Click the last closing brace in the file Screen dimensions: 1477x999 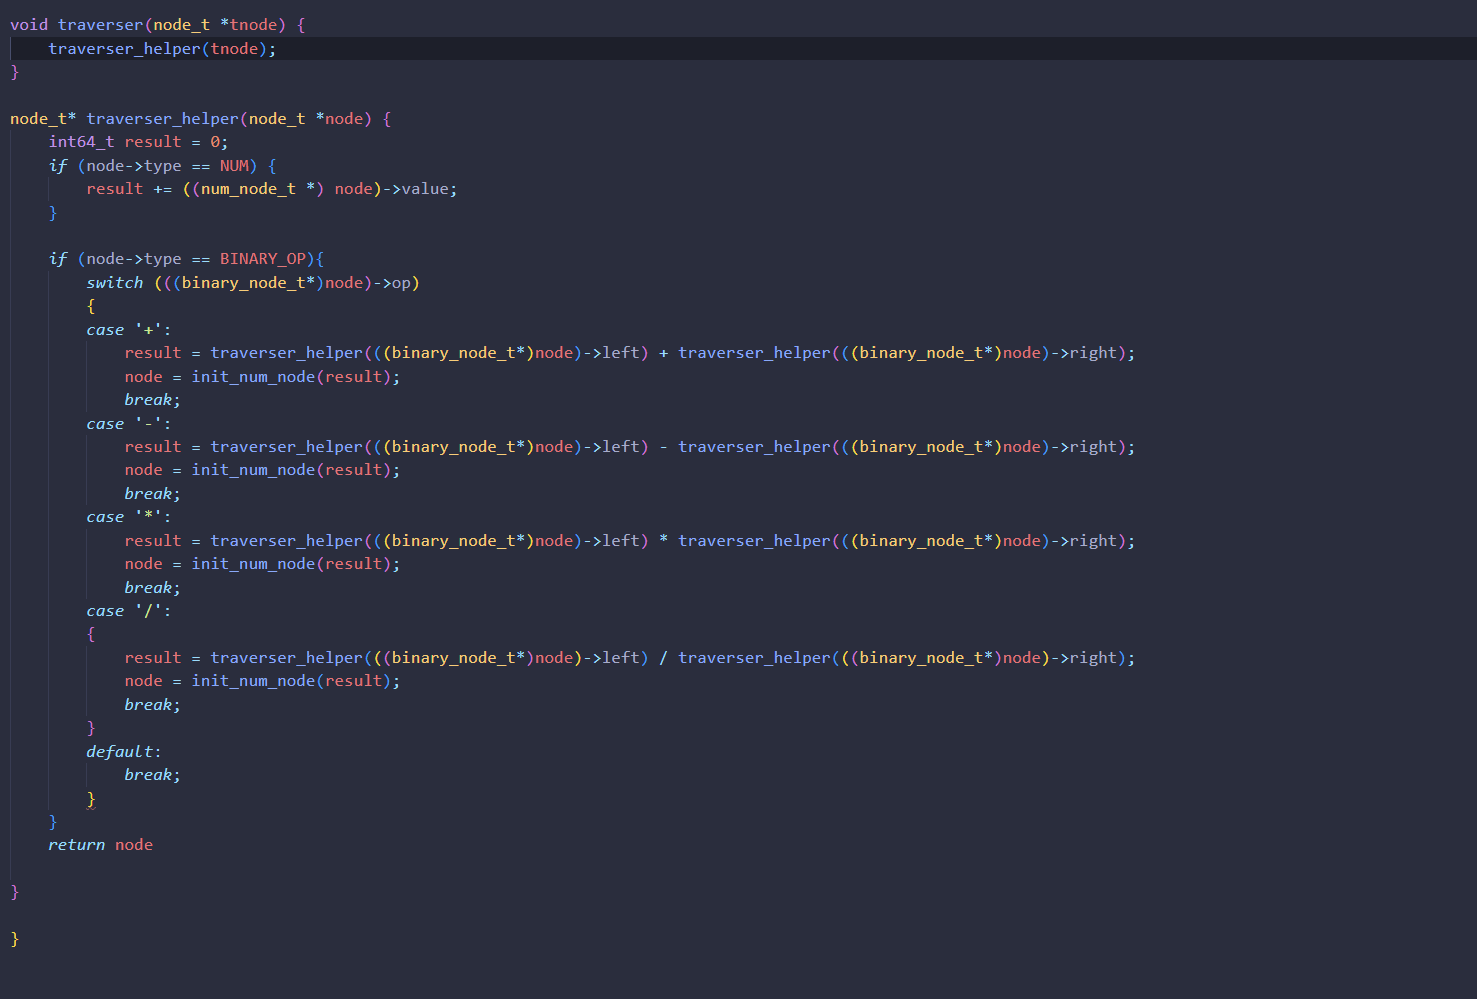pyautogui.click(x=14, y=939)
